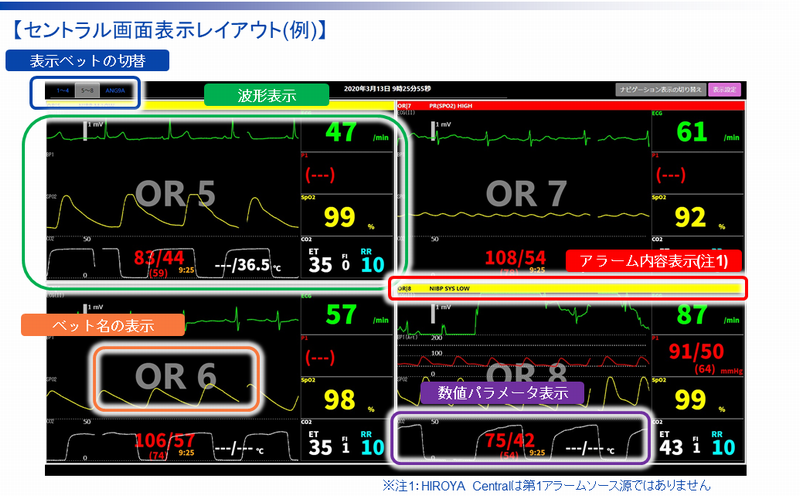Image resolution: width=800 pixels, height=496 pixels.
Task: Select the OR8 NIBP SYS LOW yellow alarm bar
Action: click(570, 289)
